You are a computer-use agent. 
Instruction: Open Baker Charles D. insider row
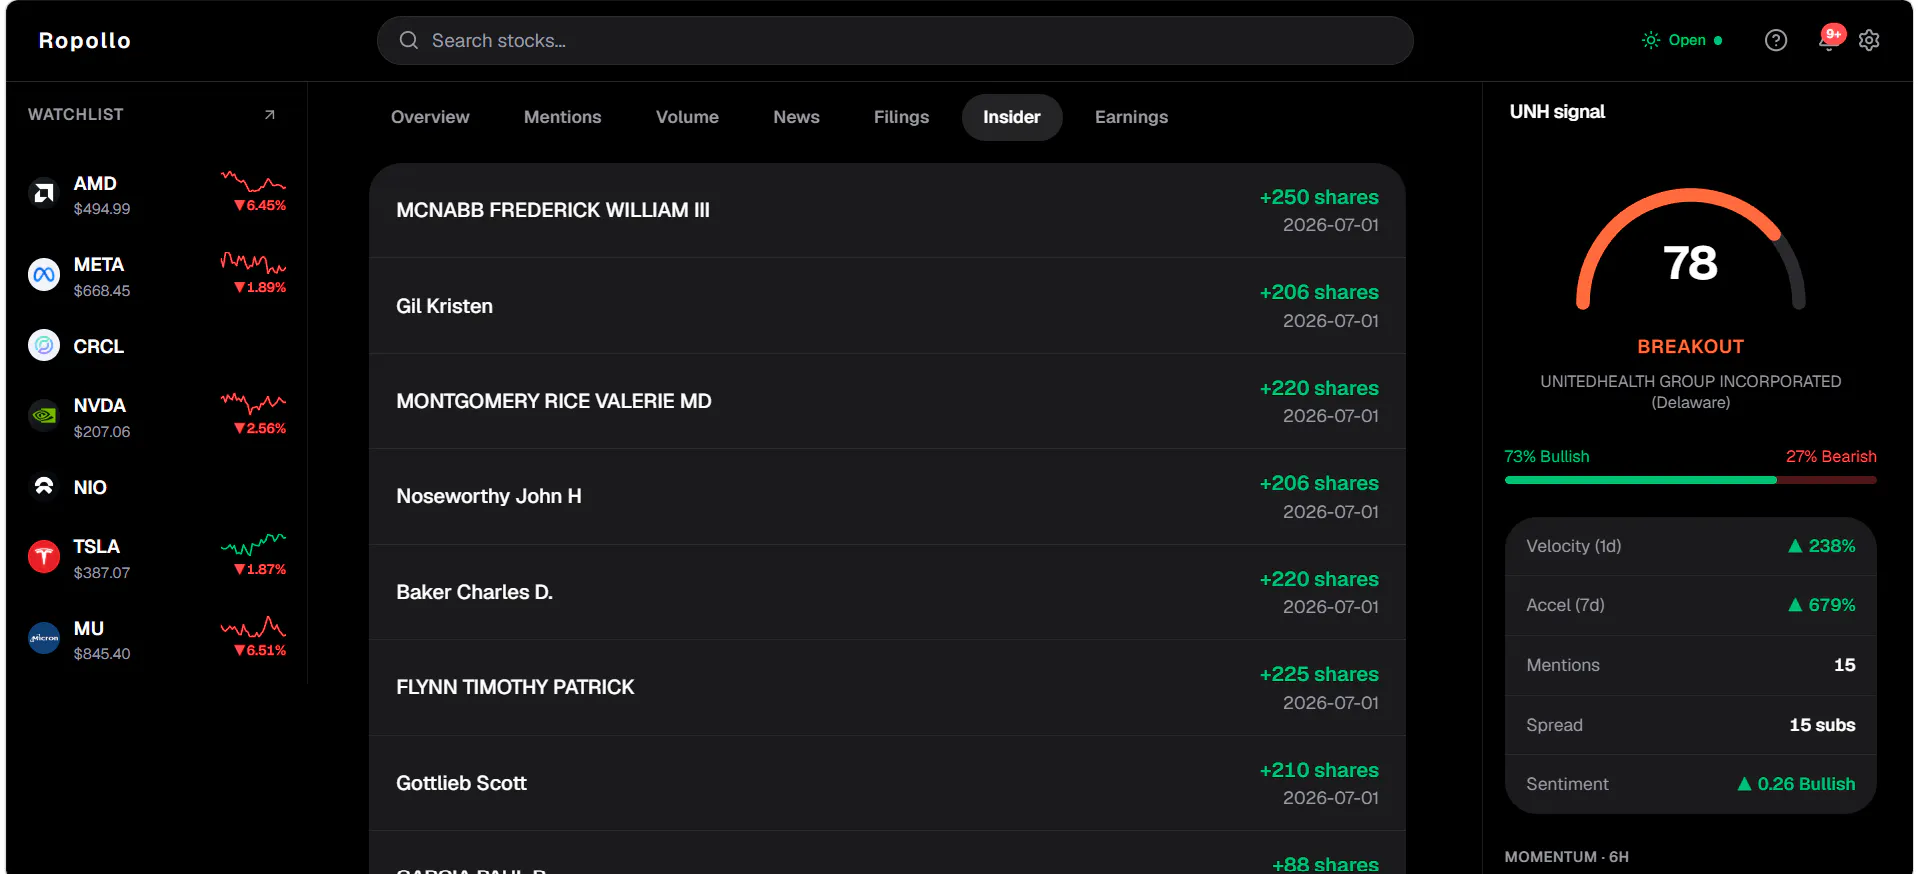point(887,592)
